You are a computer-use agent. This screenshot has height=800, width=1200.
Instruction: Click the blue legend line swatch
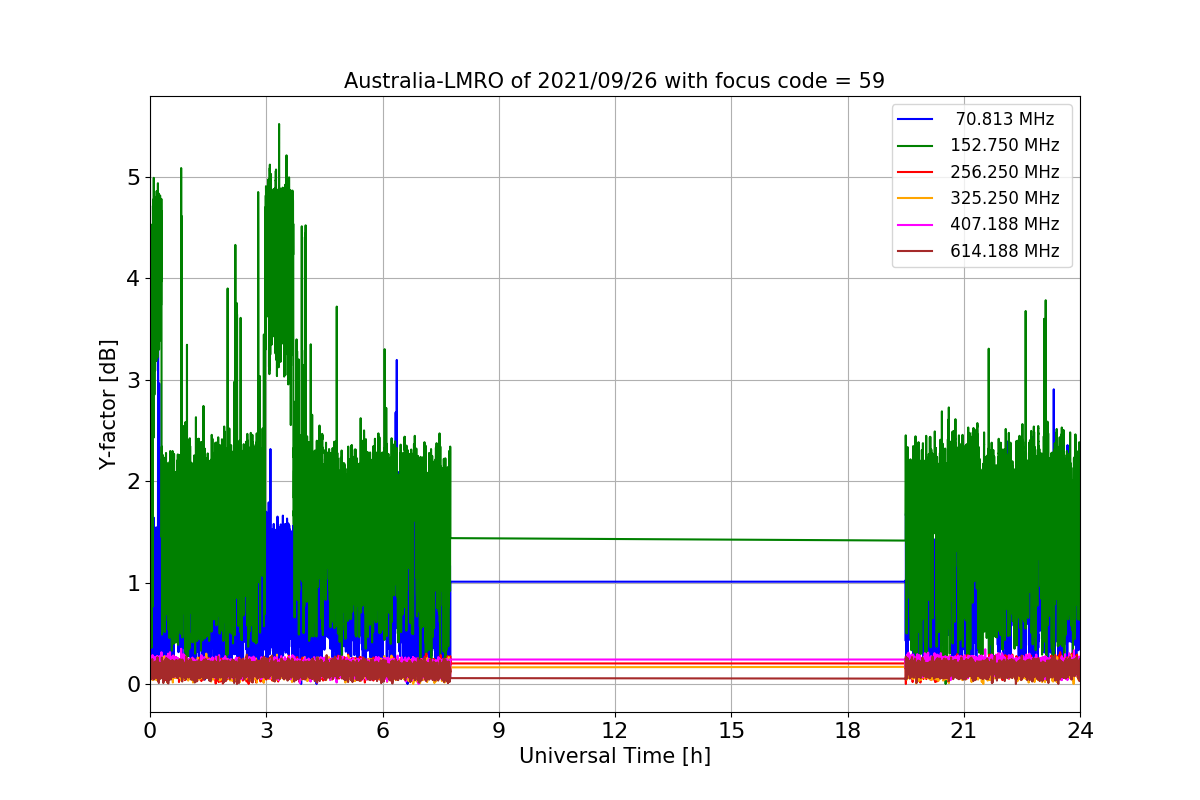(916, 120)
